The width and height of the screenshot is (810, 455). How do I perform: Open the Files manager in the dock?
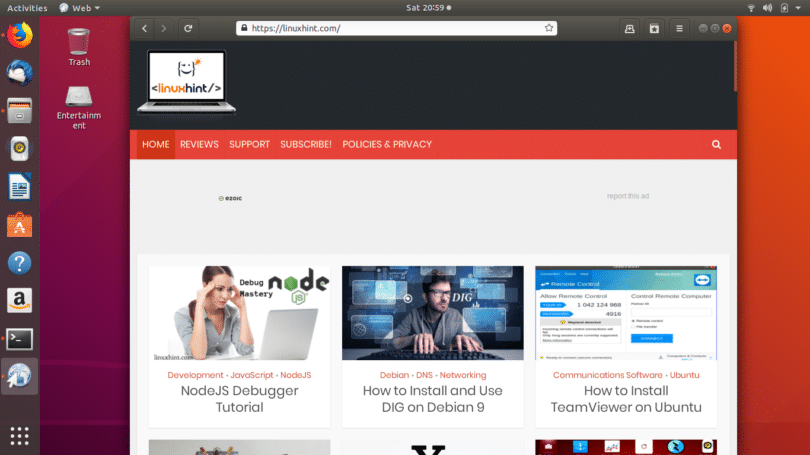click(x=20, y=111)
